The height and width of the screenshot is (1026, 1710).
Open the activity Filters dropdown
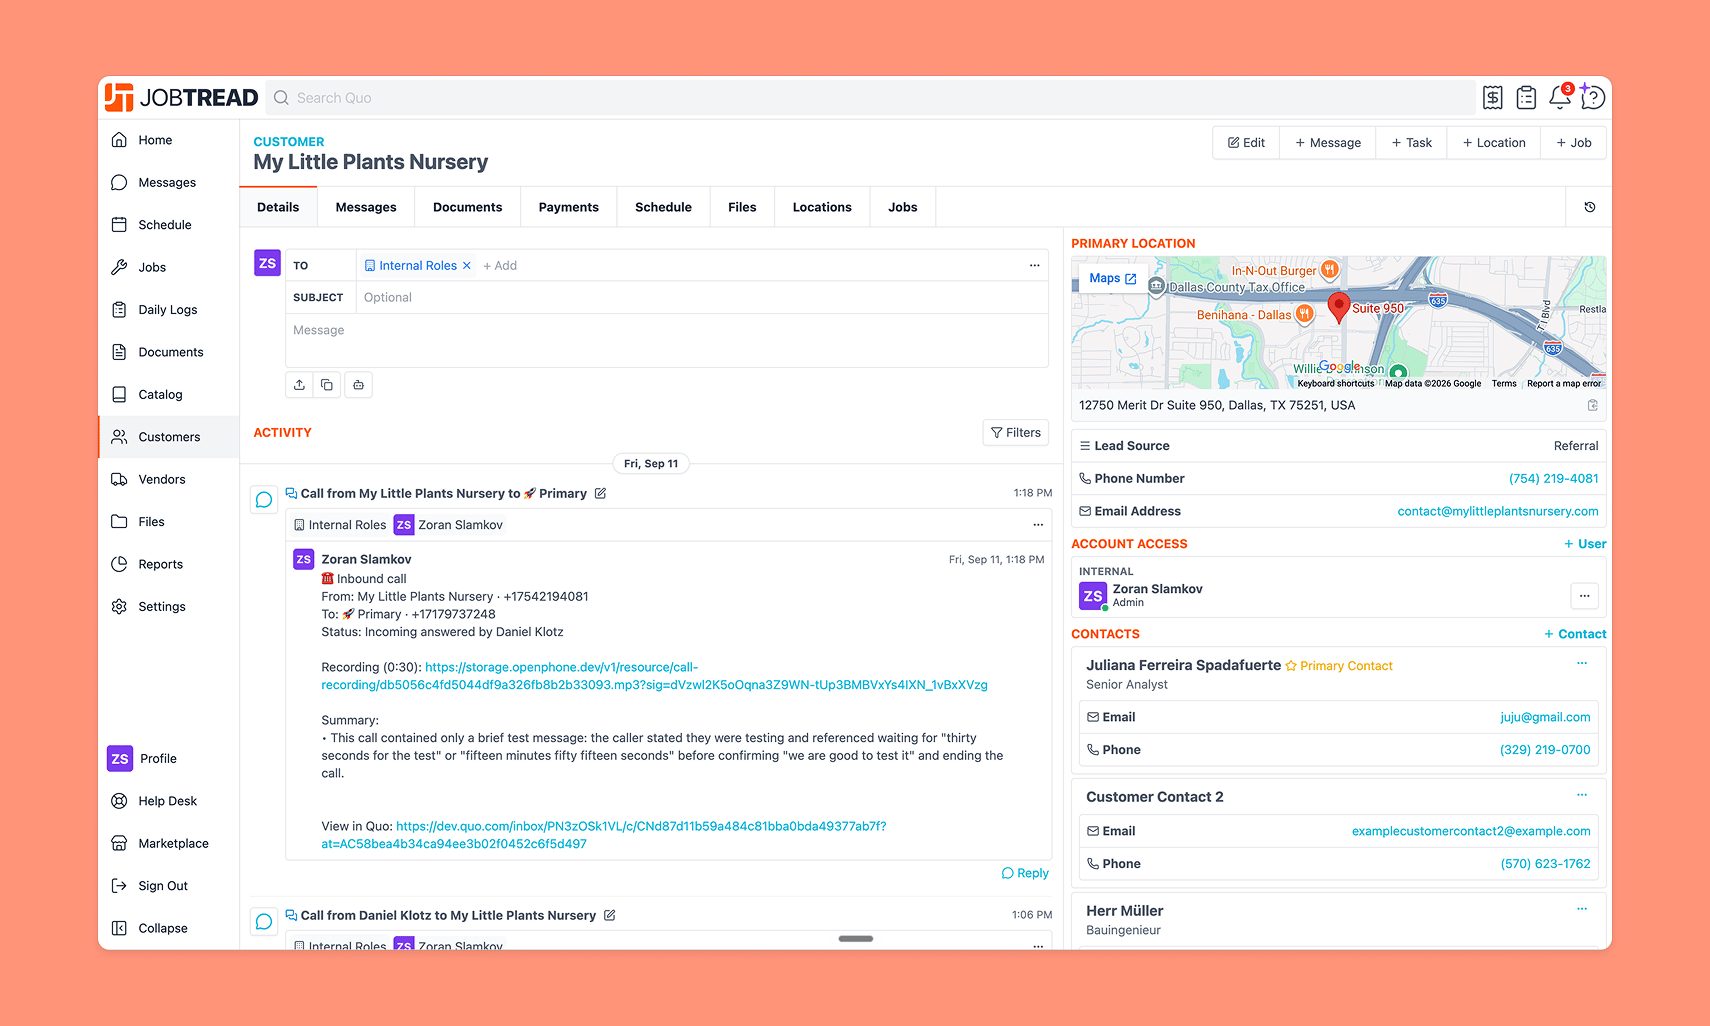tap(1016, 433)
